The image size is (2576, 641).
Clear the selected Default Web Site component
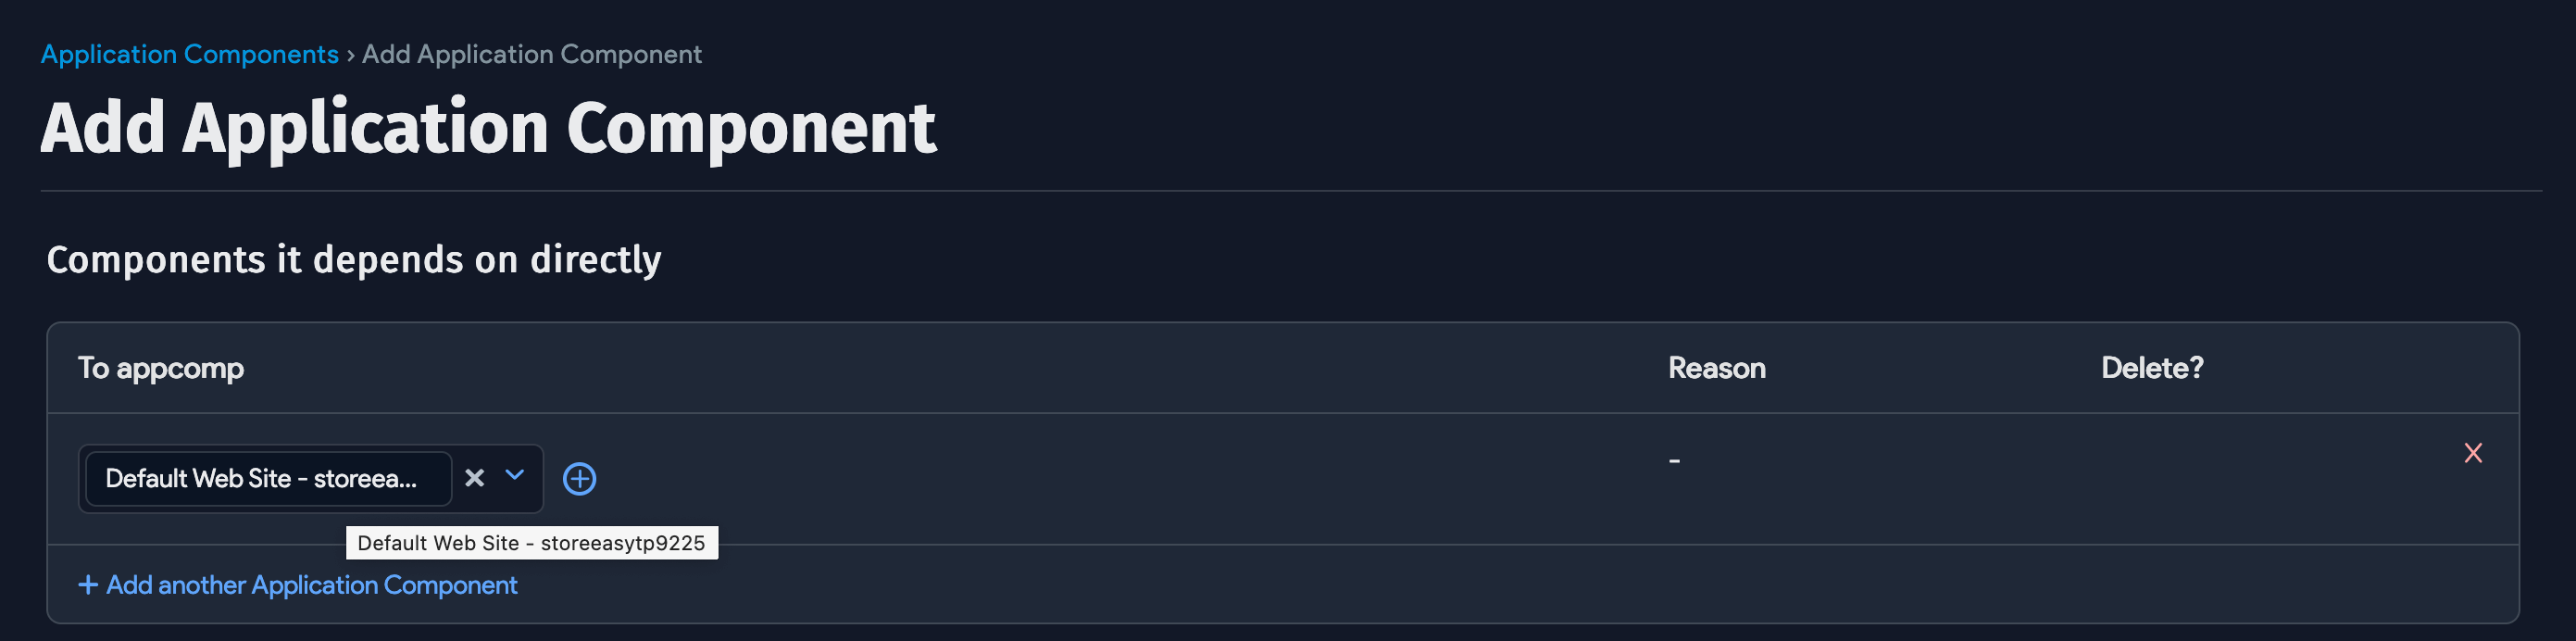click(x=475, y=478)
